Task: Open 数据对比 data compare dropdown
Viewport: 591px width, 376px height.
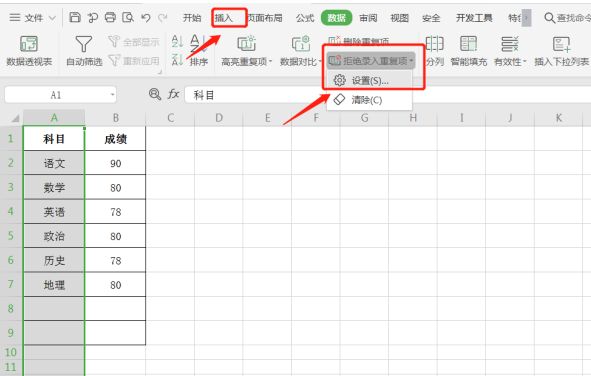Action: click(300, 51)
